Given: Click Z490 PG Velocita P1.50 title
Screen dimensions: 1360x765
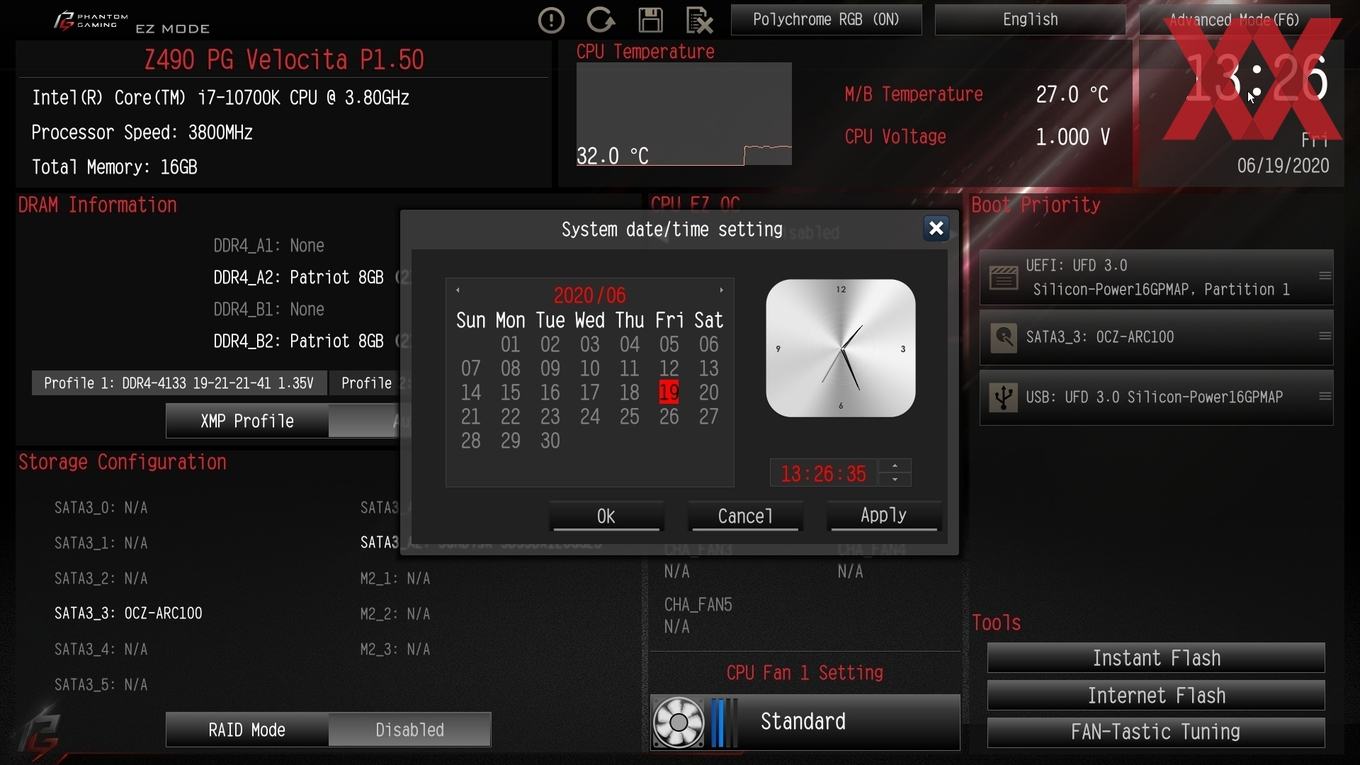Looking at the screenshot, I should coord(284,60).
